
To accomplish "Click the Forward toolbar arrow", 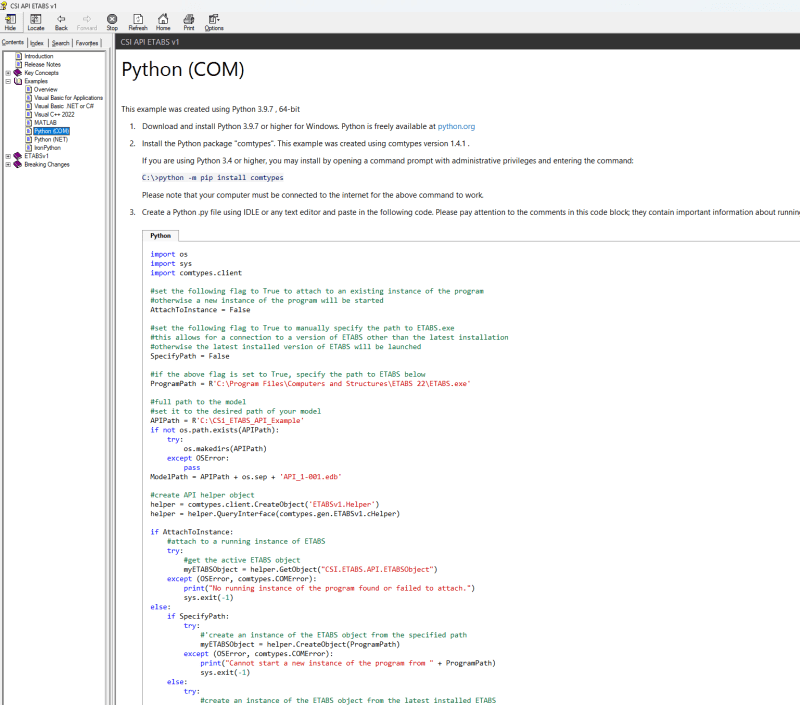I will [x=87, y=22].
